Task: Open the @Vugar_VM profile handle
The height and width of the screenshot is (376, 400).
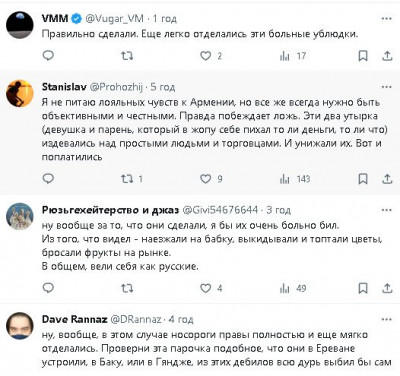Action: coord(115,18)
